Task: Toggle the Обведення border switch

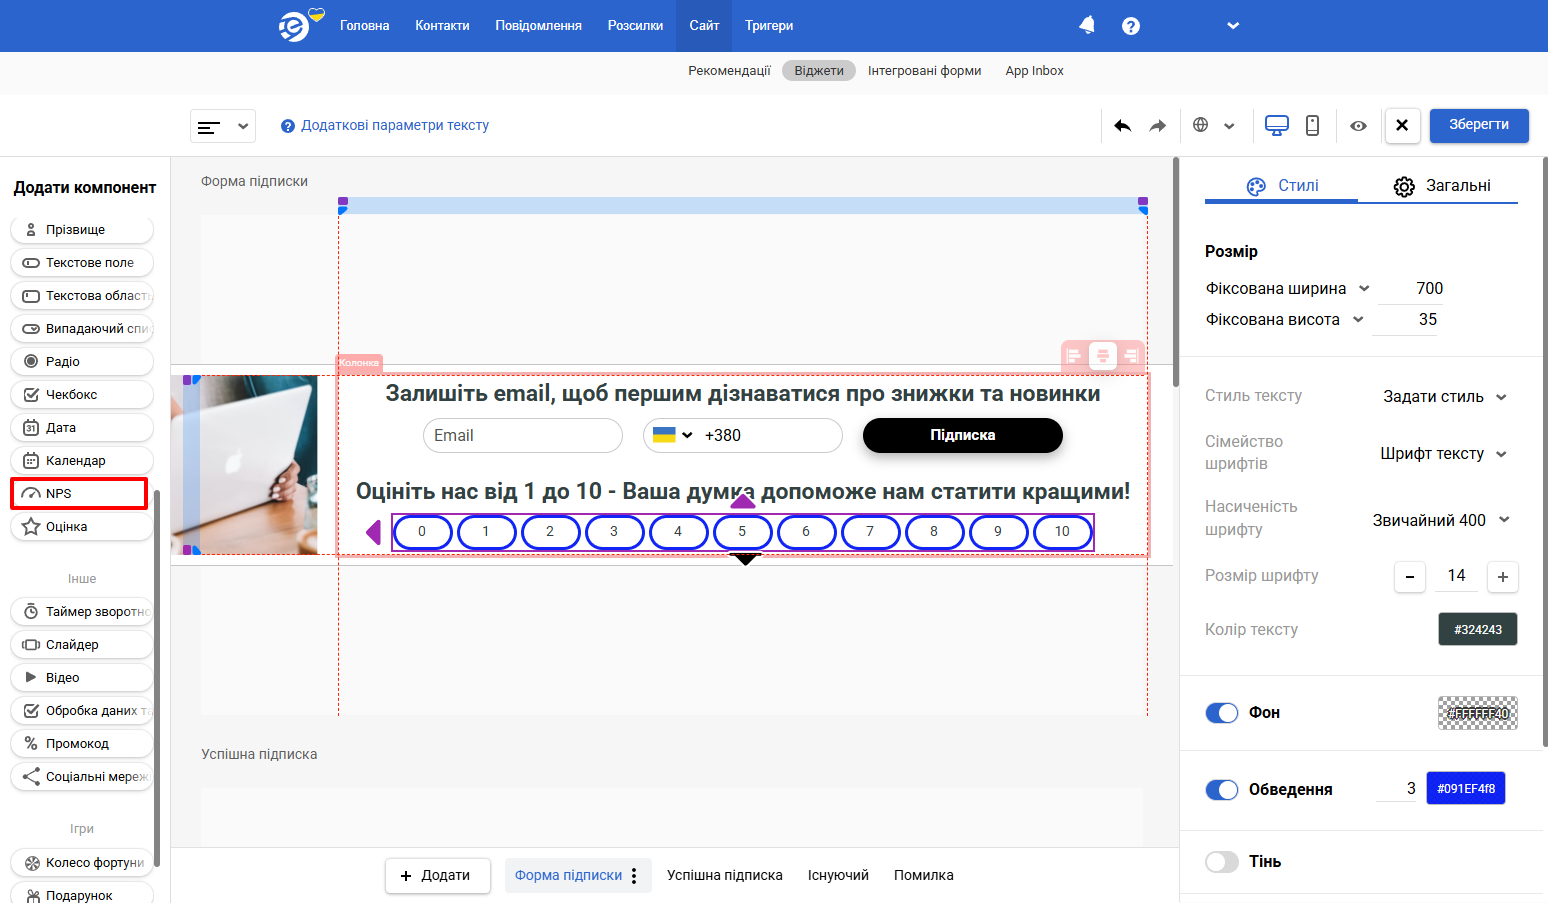Action: [x=1222, y=790]
